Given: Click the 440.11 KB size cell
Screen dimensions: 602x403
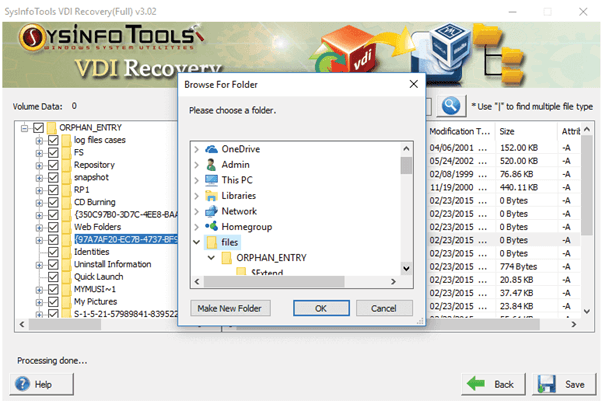Looking at the screenshot, I should pyautogui.click(x=519, y=188).
